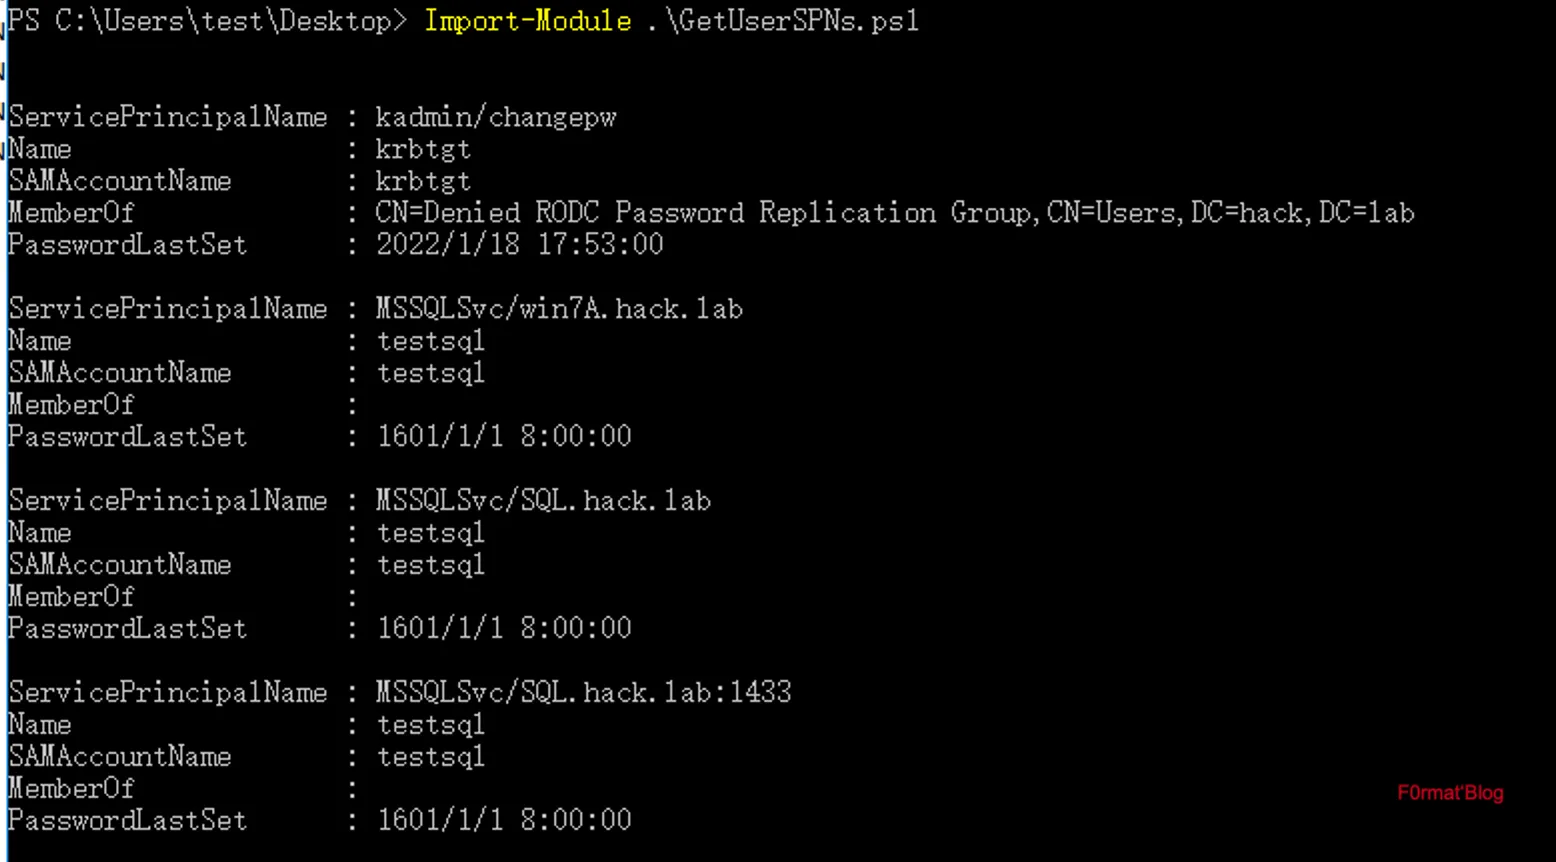Click the DC=hack,DC=lab portion of MemberOf
1556x862 pixels.
tap(1302, 213)
